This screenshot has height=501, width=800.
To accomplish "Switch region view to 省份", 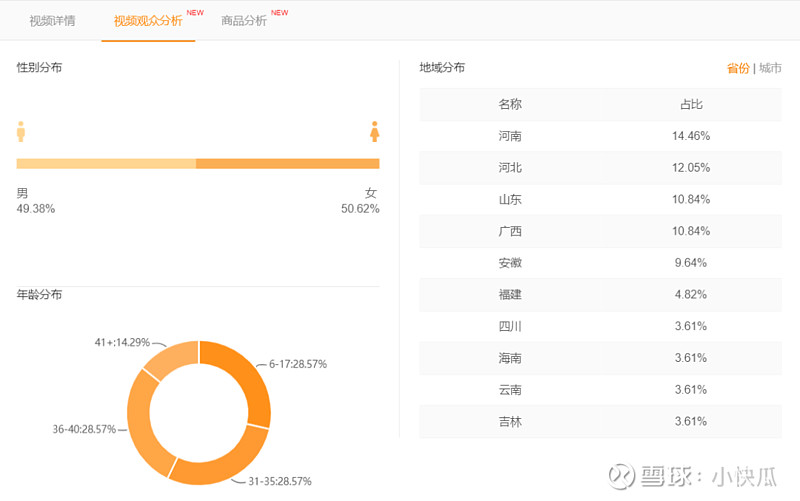I will tap(738, 68).
